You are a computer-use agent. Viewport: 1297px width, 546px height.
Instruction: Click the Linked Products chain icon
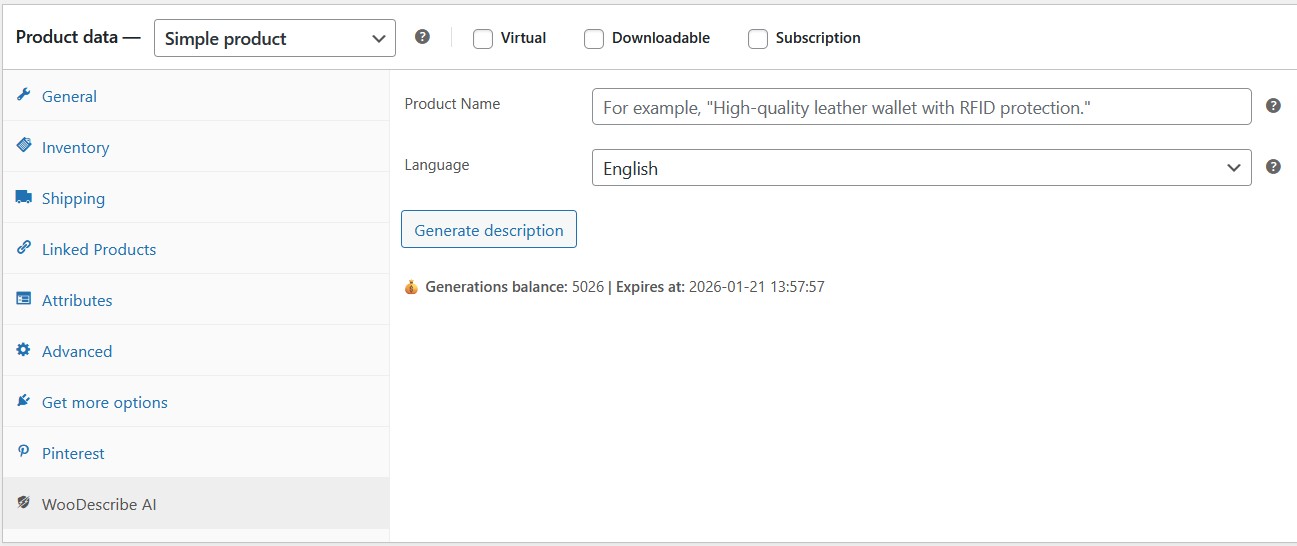(x=24, y=248)
